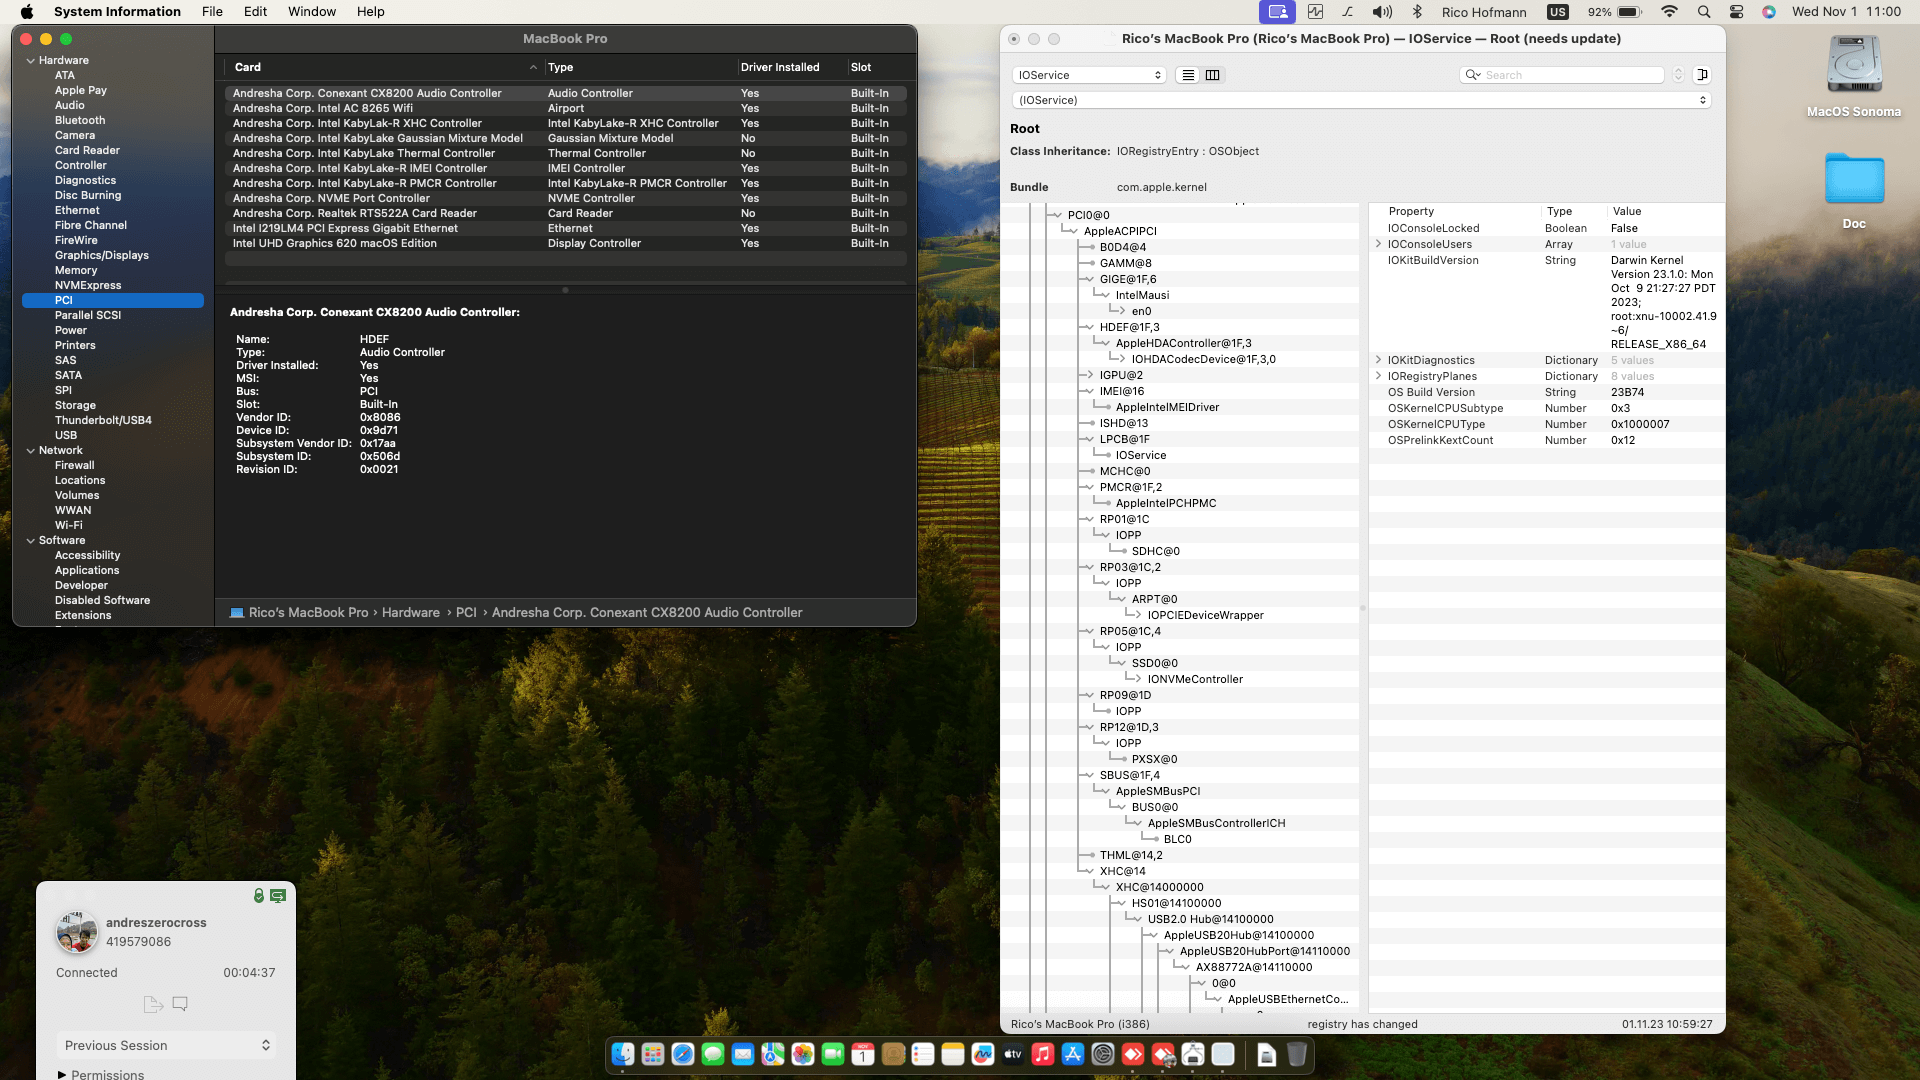The image size is (1920, 1080).
Task: Open the File menu
Action: pos(212,12)
